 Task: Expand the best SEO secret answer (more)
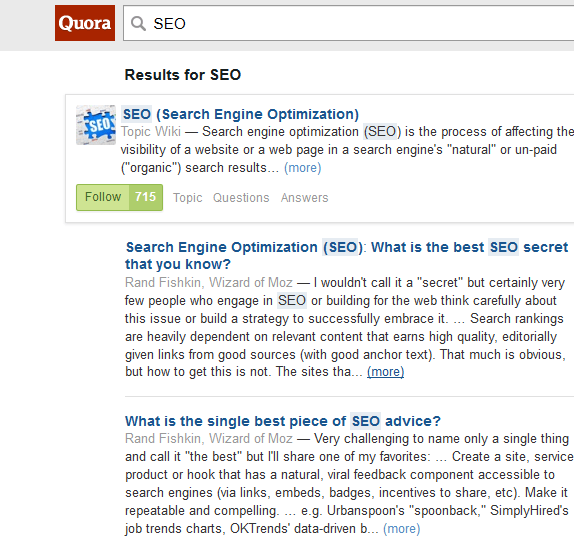click(x=385, y=372)
